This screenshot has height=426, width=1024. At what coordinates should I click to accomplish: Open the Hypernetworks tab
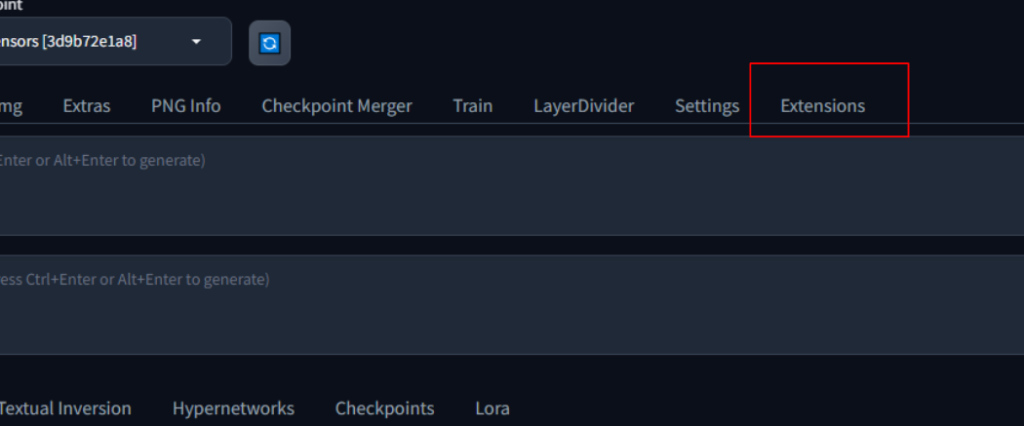[233, 408]
